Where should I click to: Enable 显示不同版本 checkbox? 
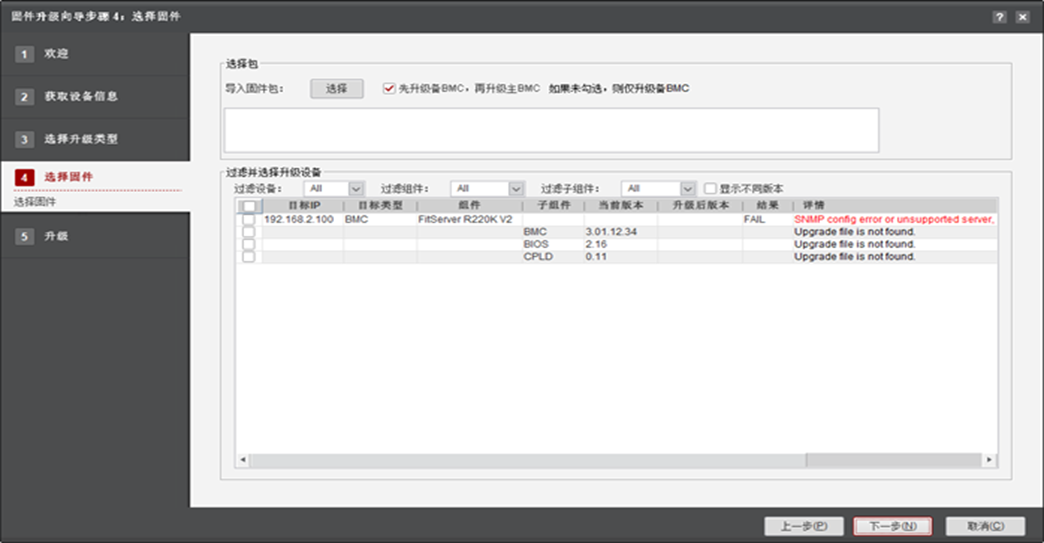coord(710,189)
